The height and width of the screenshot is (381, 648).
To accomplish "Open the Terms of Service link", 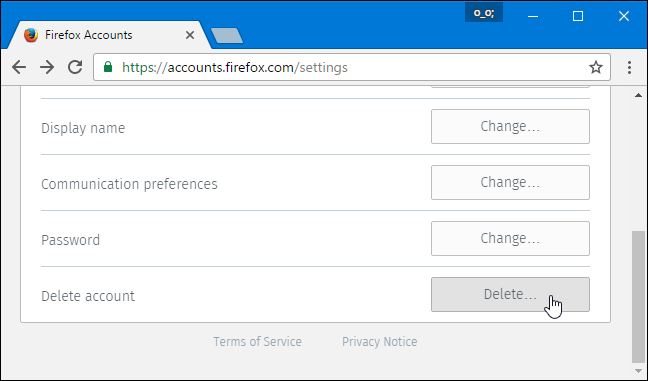I will (x=257, y=342).
